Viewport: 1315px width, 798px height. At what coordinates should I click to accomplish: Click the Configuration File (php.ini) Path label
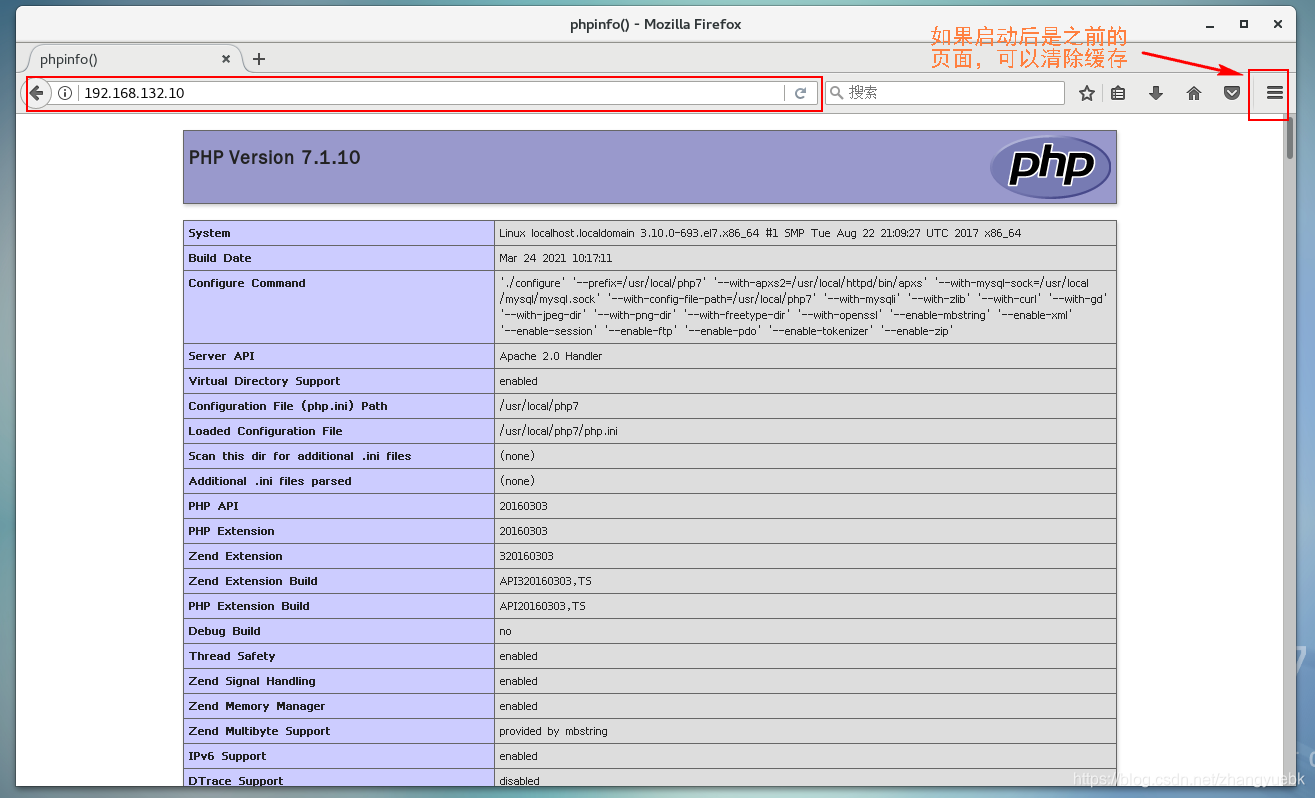(288, 406)
